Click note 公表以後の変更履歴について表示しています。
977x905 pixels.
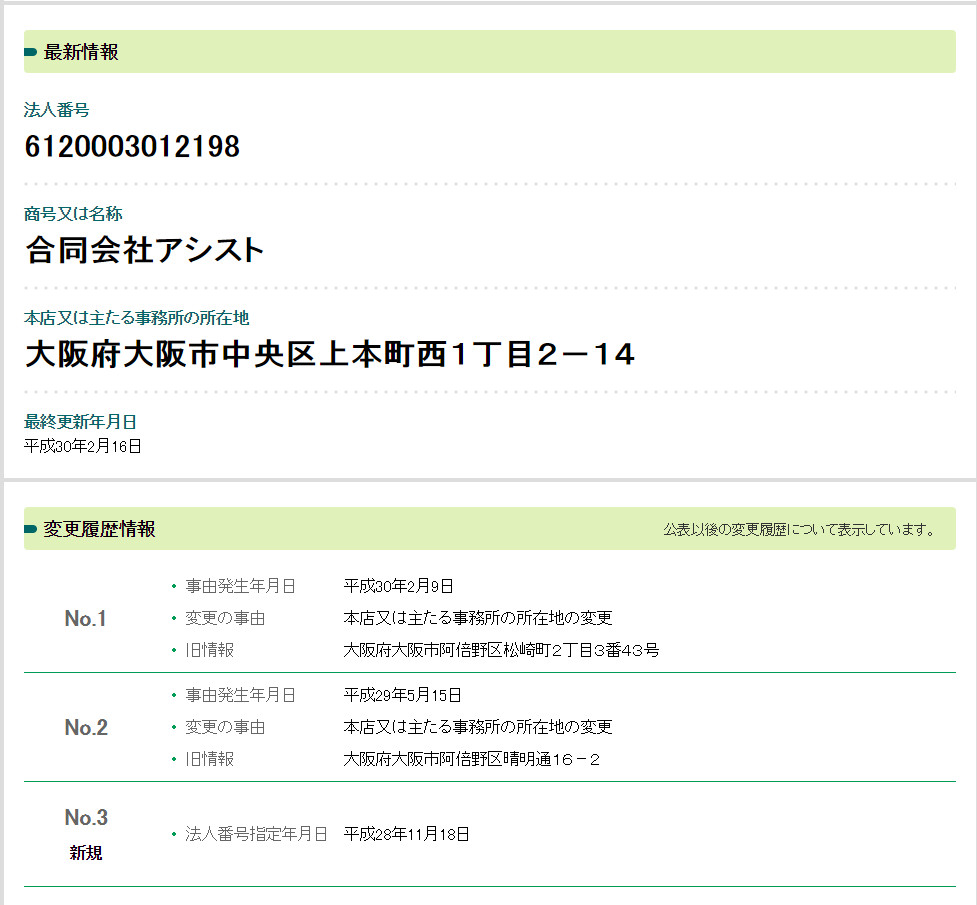point(799,530)
